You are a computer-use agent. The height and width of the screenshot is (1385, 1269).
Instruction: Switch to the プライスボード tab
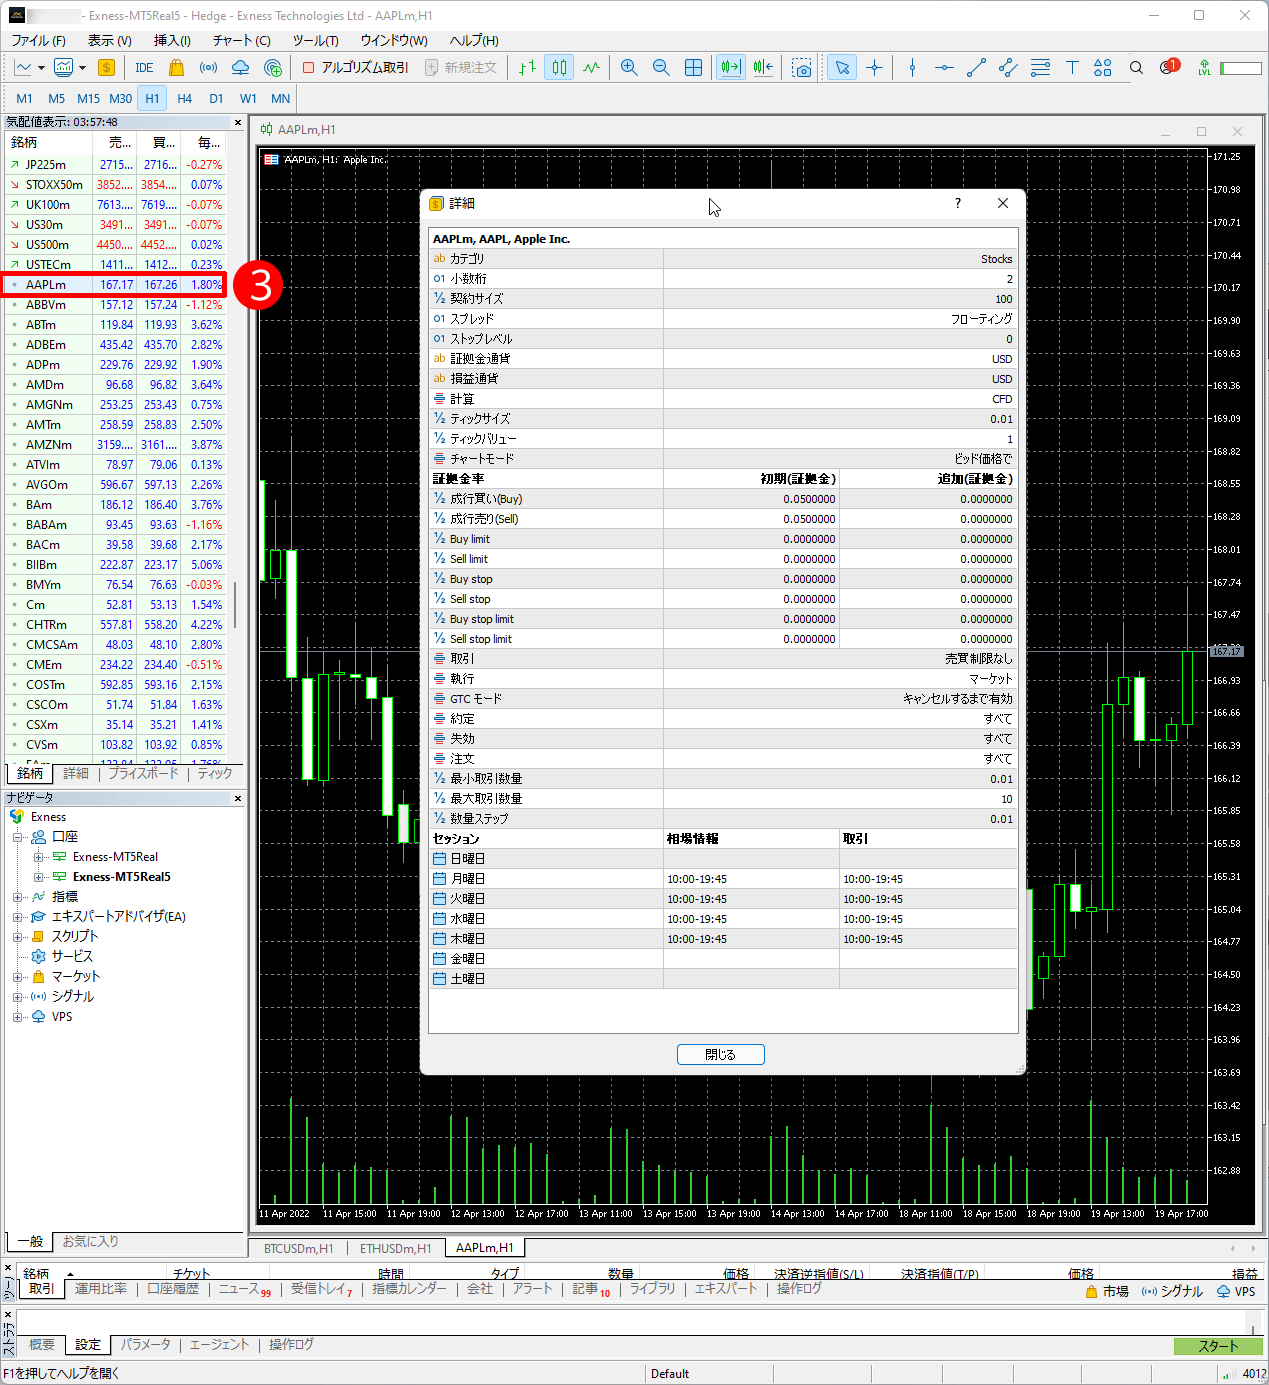tap(143, 773)
